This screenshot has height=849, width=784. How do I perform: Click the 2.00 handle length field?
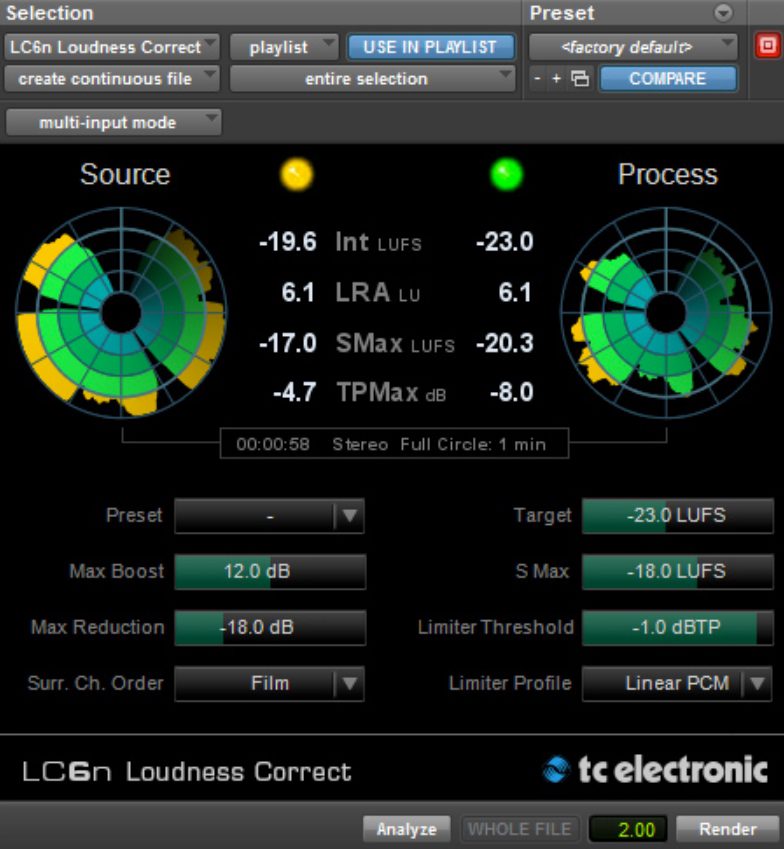[x=628, y=829]
